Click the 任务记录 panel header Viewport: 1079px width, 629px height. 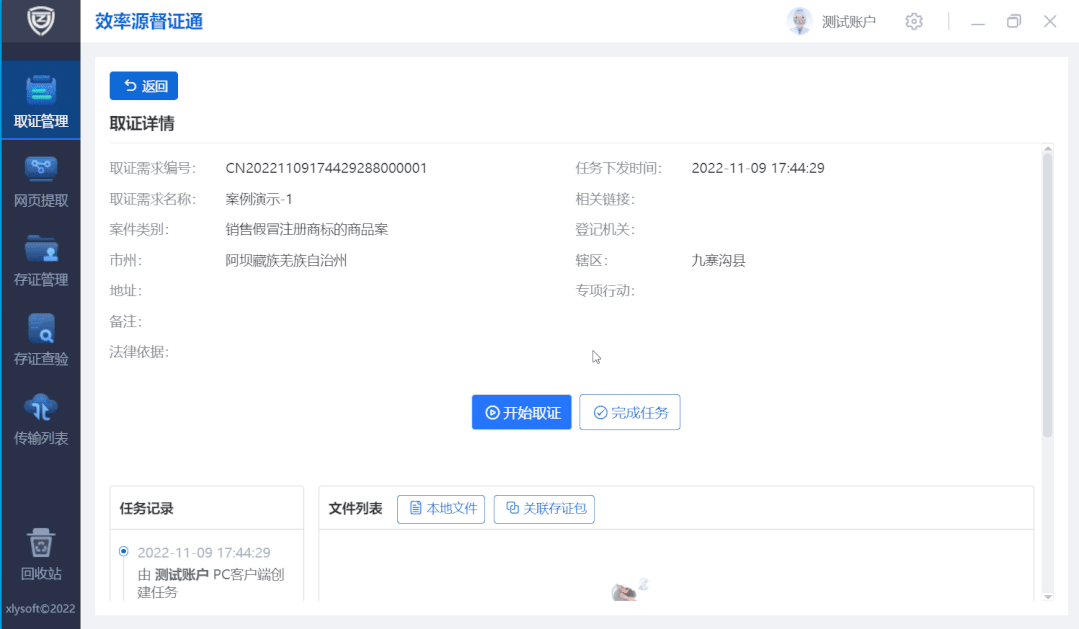click(148, 507)
